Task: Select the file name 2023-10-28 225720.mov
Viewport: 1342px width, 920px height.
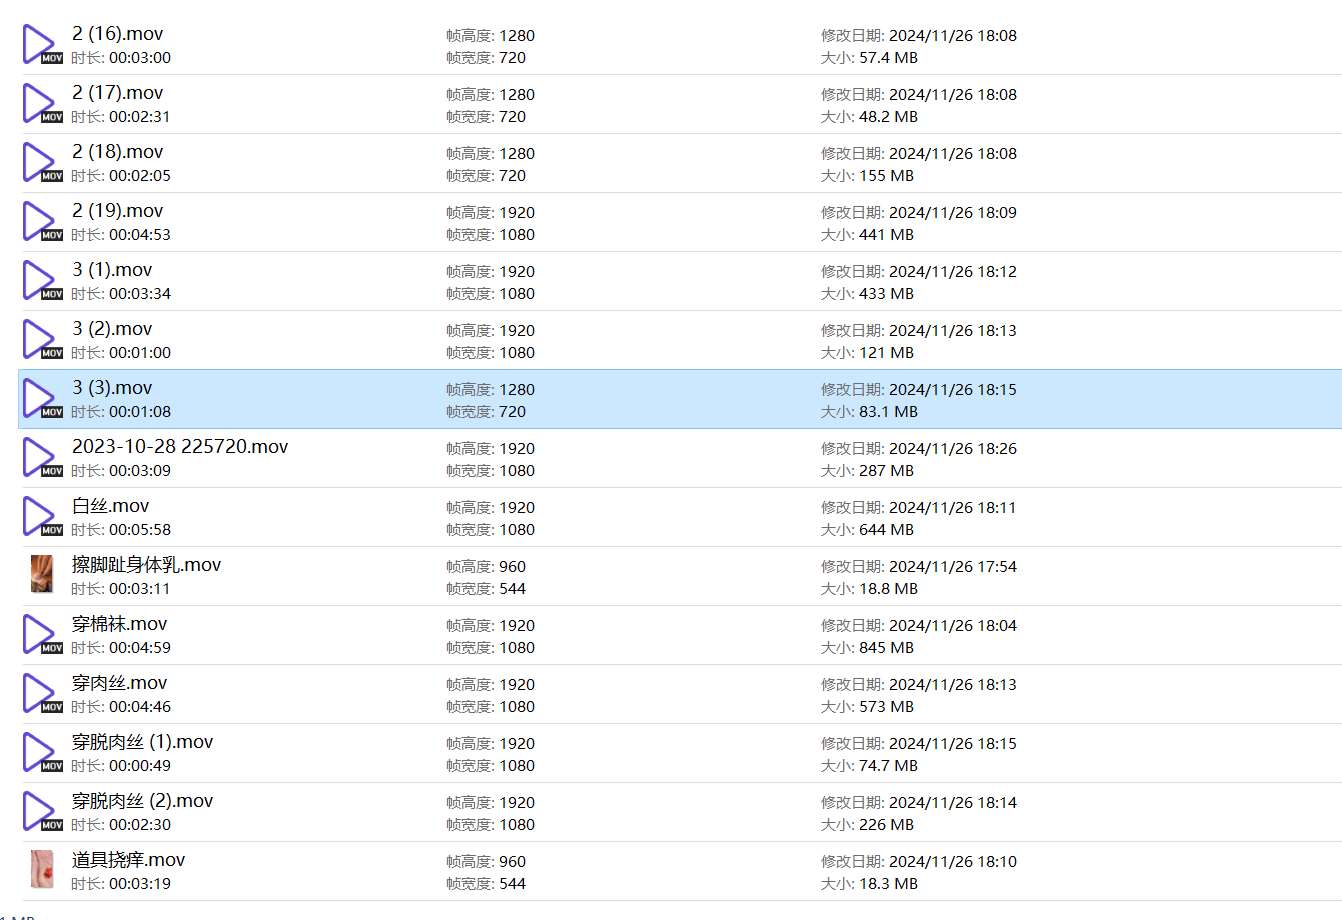Action: (x=180, y=447)
